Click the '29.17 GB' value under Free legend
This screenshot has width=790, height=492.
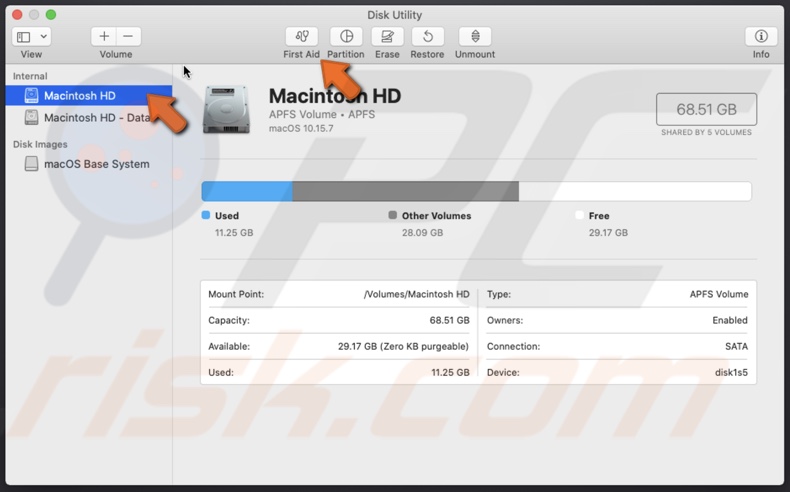pos(609,233)
